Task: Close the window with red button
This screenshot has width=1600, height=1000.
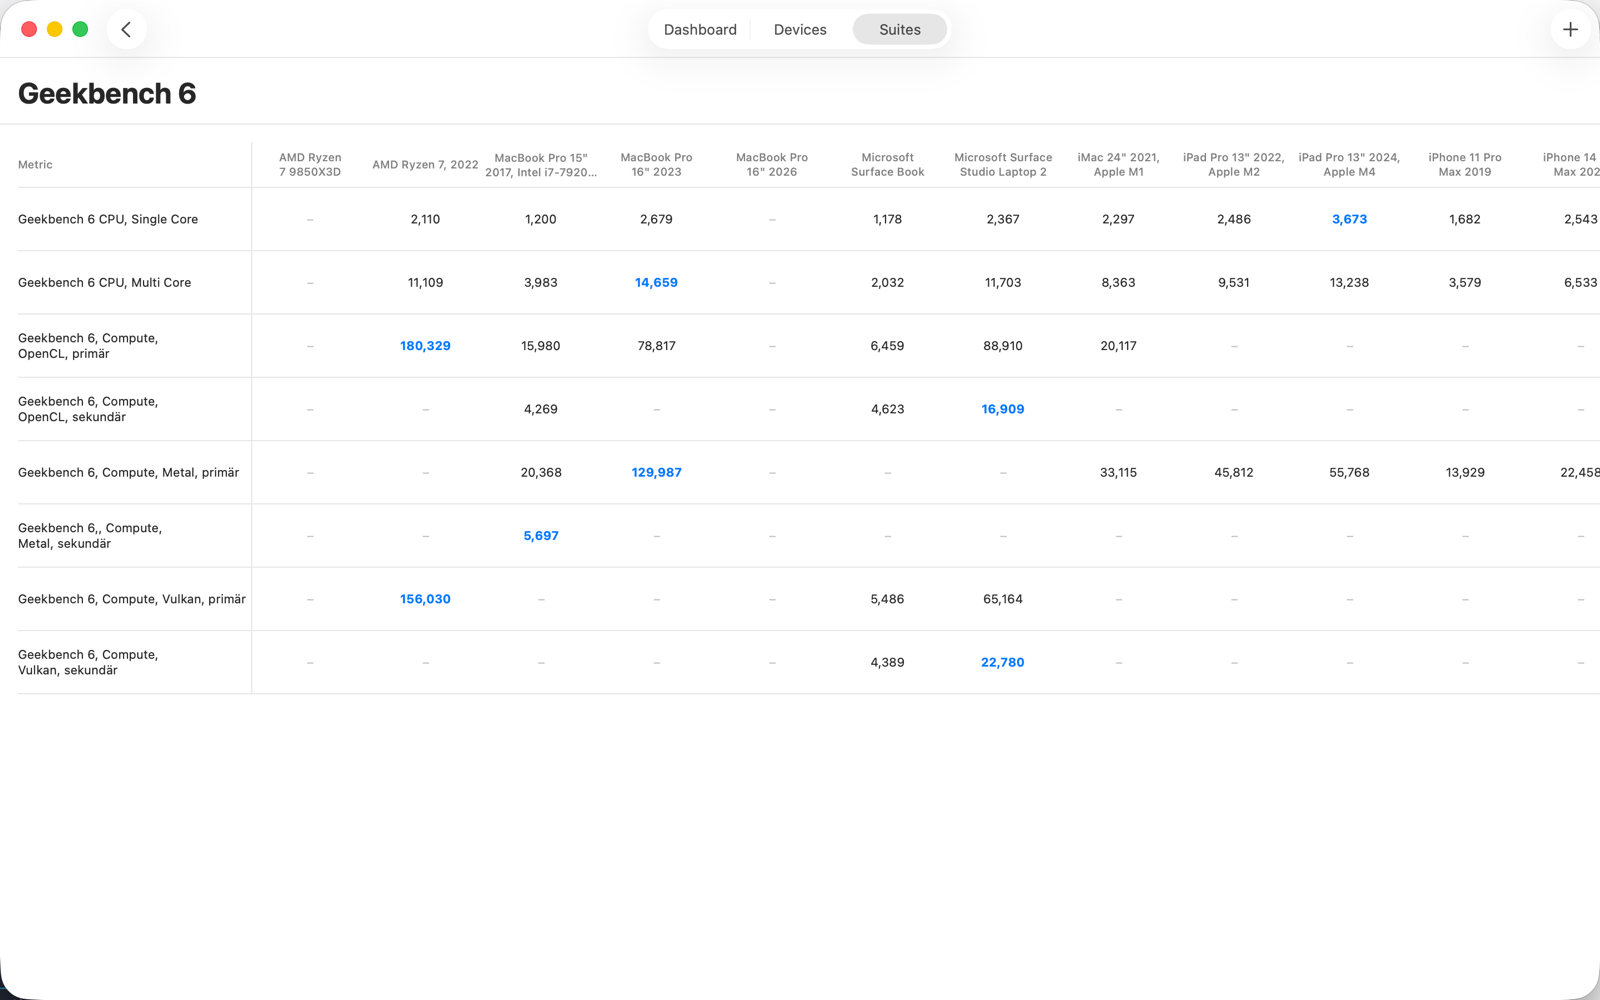Action: pyautogui.click(x=29, y=29)
